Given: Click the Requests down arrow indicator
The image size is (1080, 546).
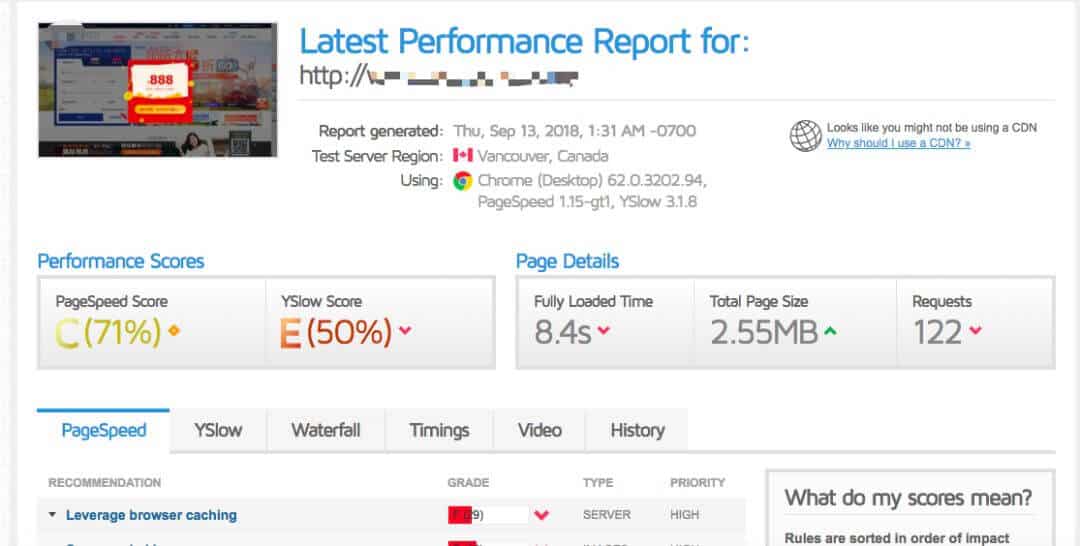Looking at the screenshot, I should tap(975, 330).
